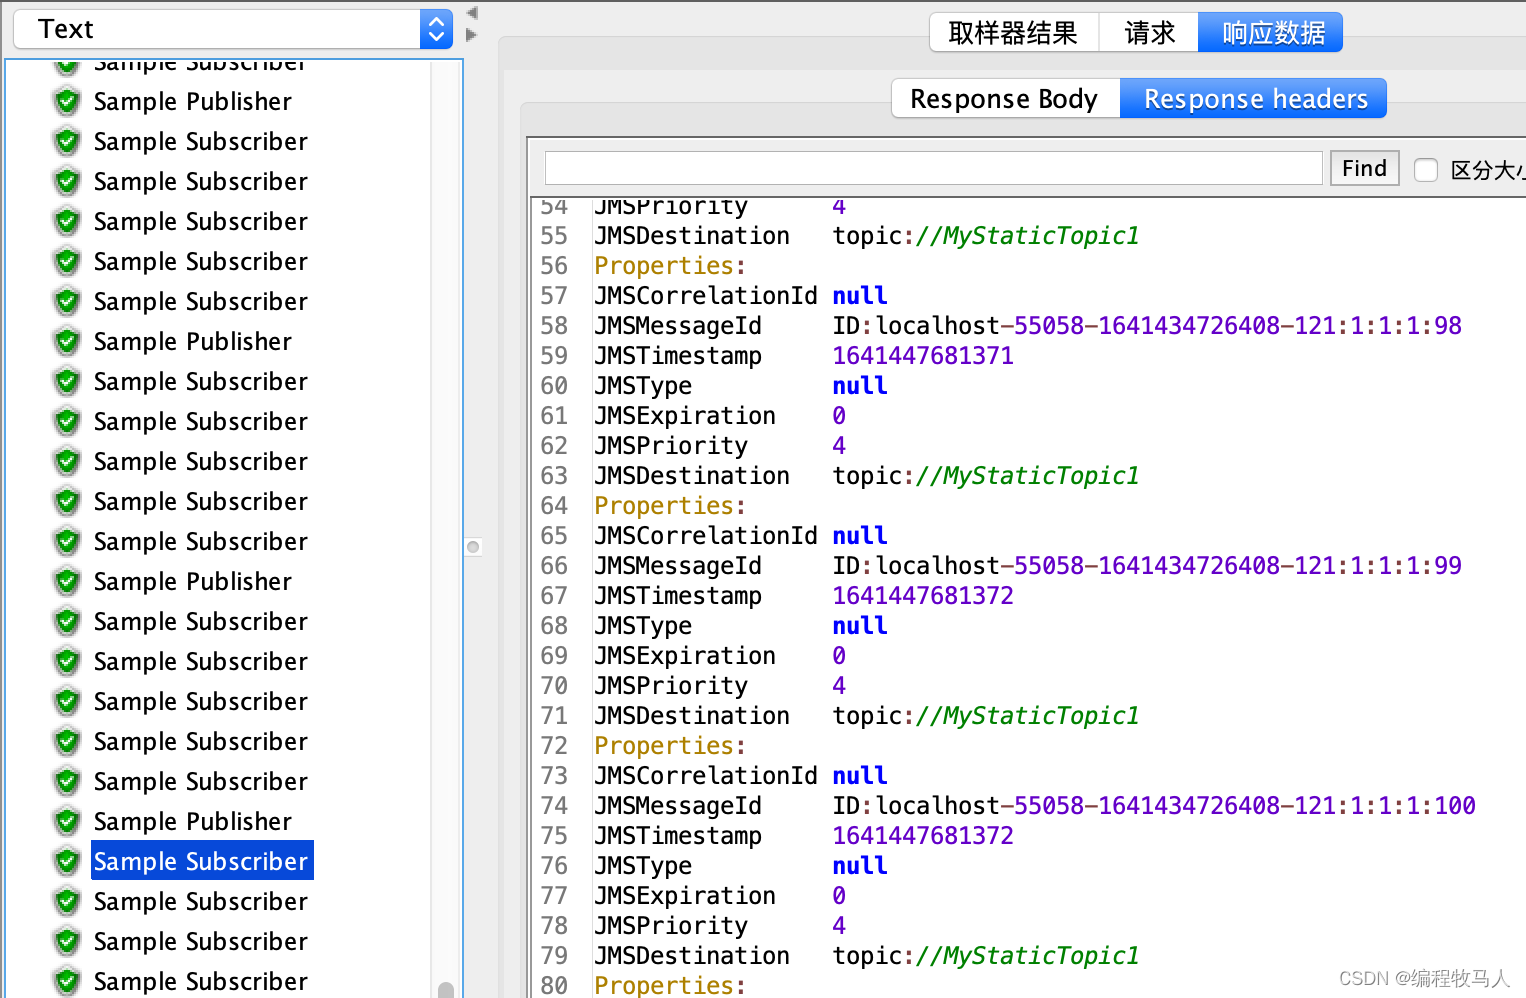The image size is (1526, 998).
Task: Click the results tree vertical scrollbar thumb
Action: [x=446, y=989]
